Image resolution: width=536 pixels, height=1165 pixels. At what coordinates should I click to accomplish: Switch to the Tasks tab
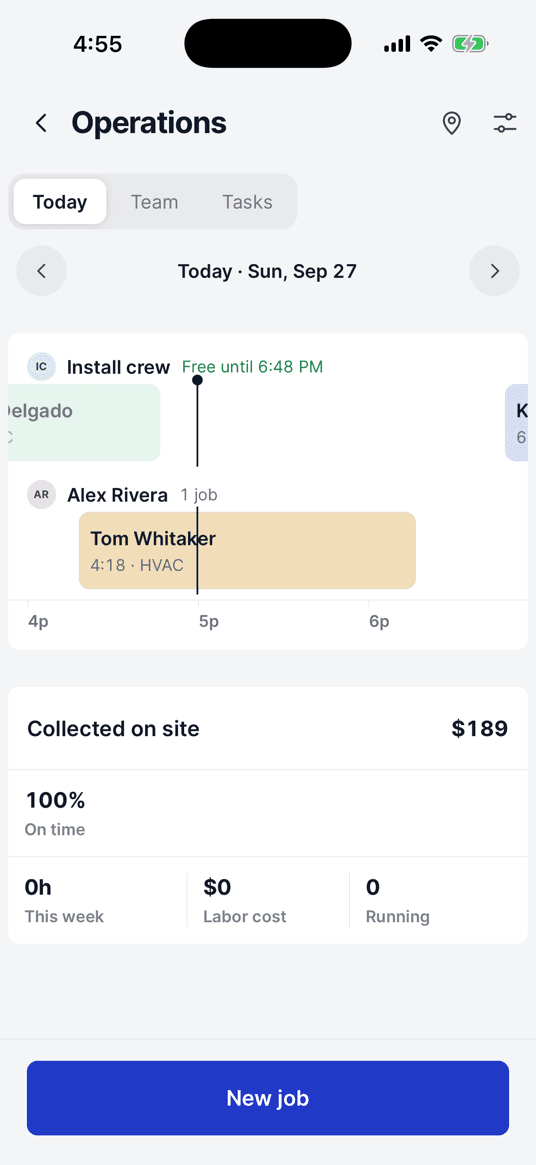tap(248, 201)
